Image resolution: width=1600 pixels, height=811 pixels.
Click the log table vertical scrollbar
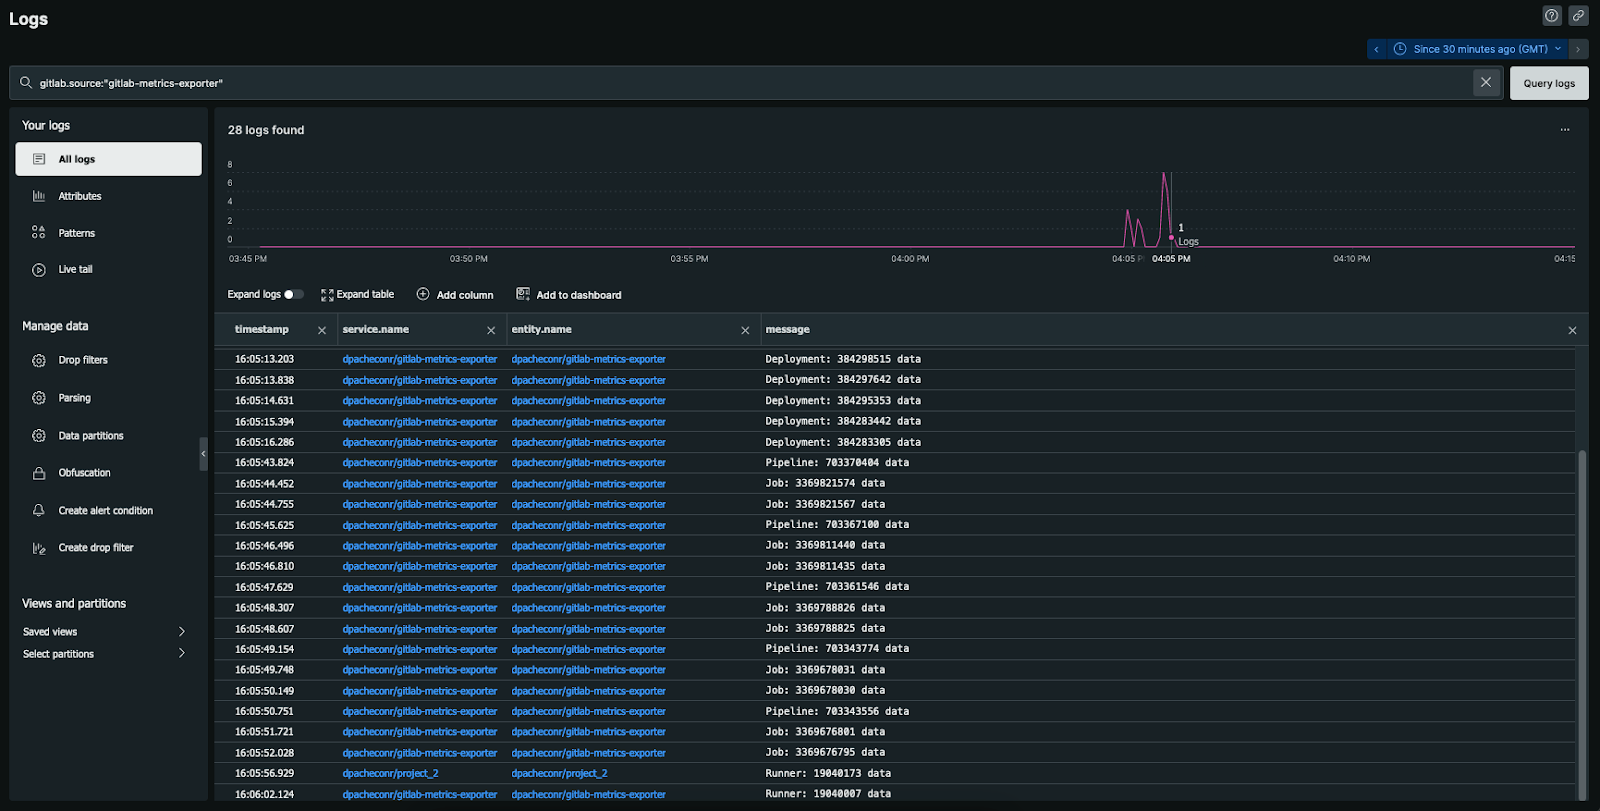point(1582,620)
